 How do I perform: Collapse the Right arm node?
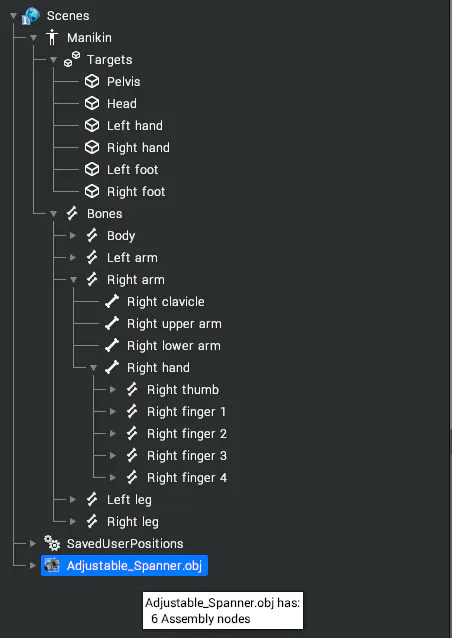tap(73, 280)
